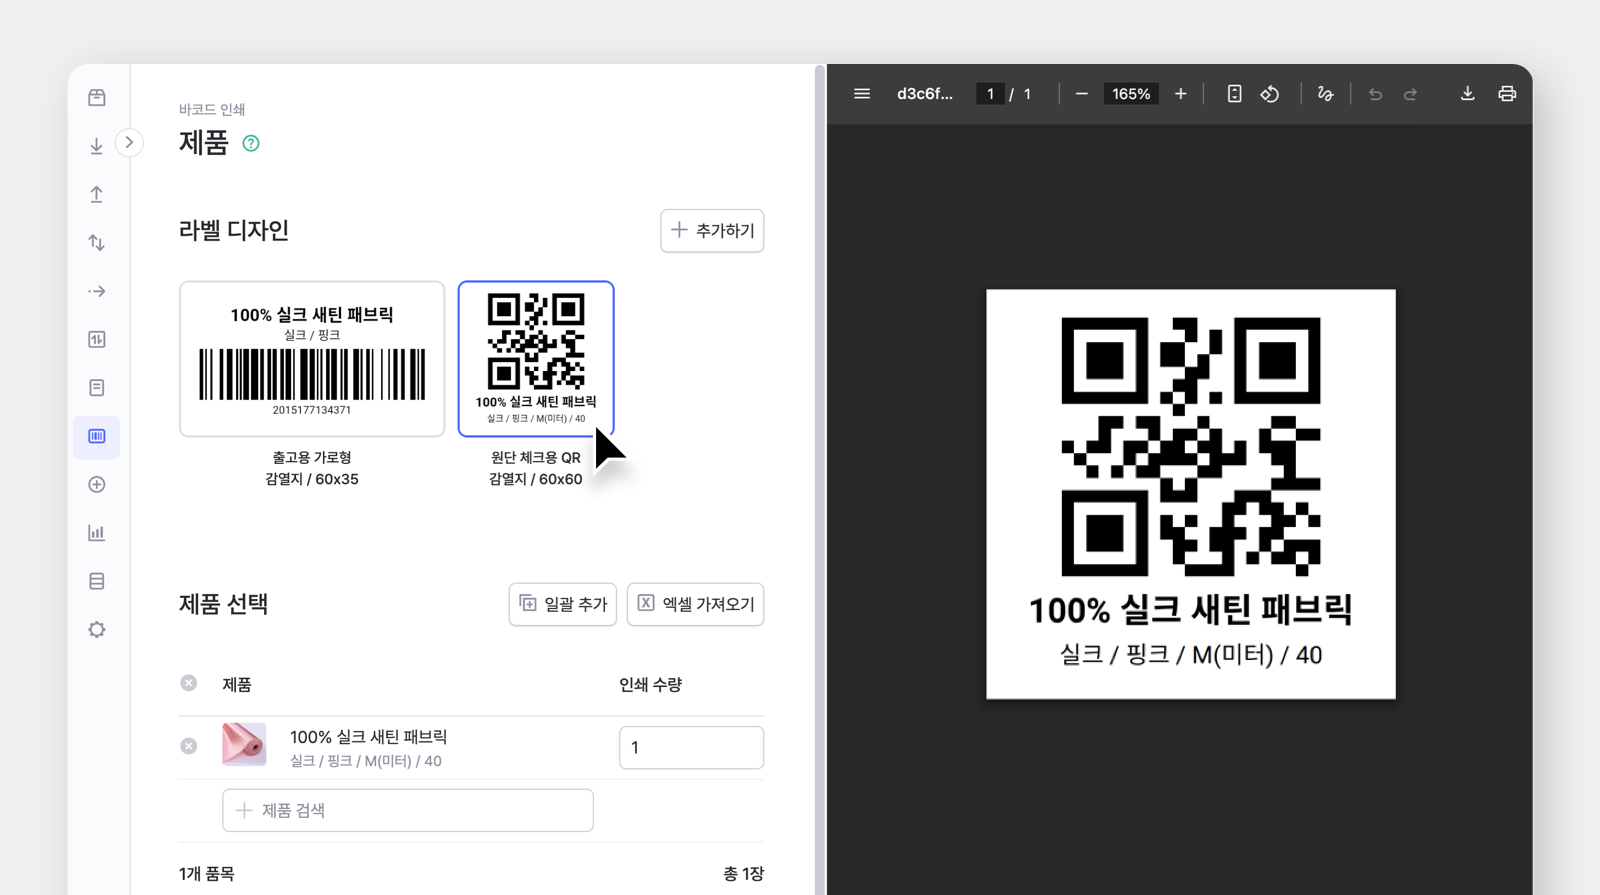Select the highlighted barcode print sidebar icon
This screenshot has height=895, width=1600.
pyautogui.click(x=97, y=436)
